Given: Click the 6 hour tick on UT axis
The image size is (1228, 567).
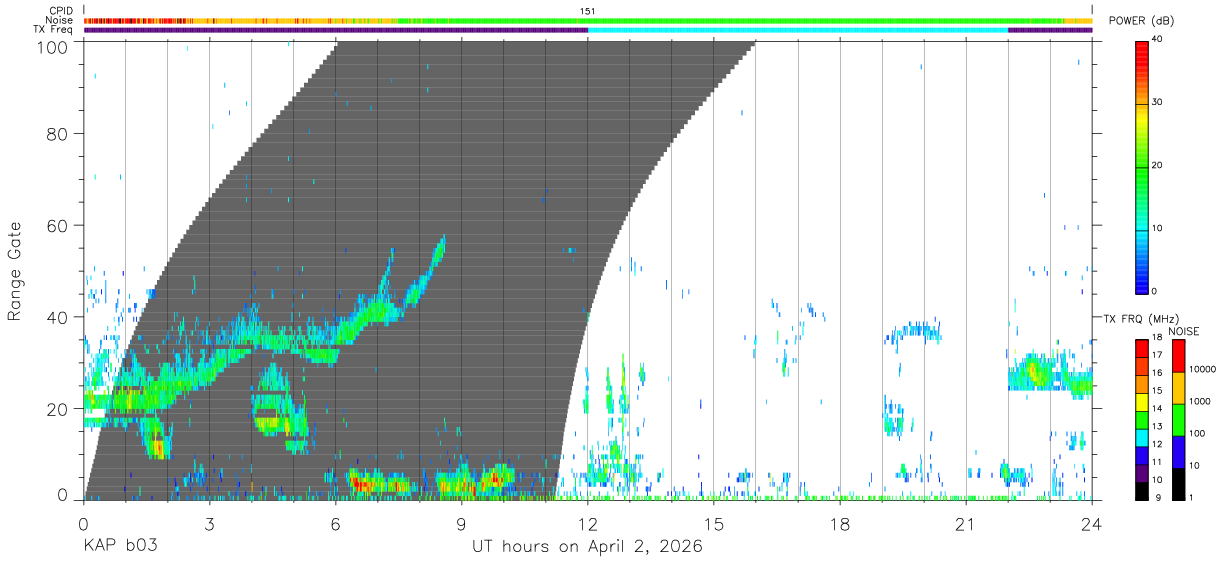Looking at the screenshot, I should [335, 524].
